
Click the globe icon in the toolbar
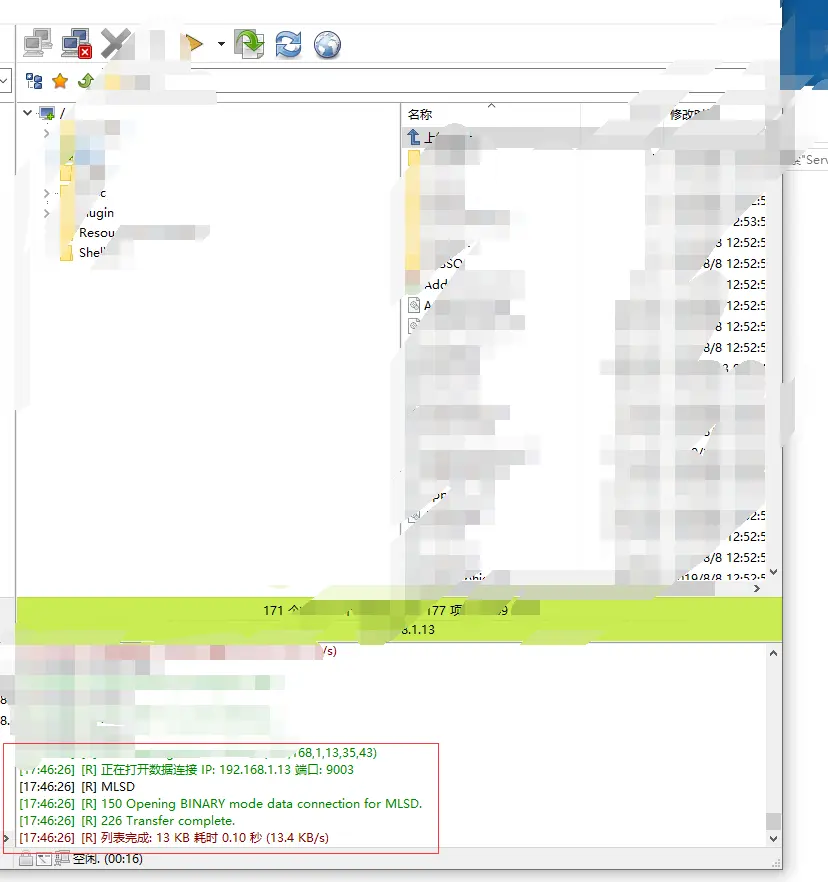click(327, 44)
